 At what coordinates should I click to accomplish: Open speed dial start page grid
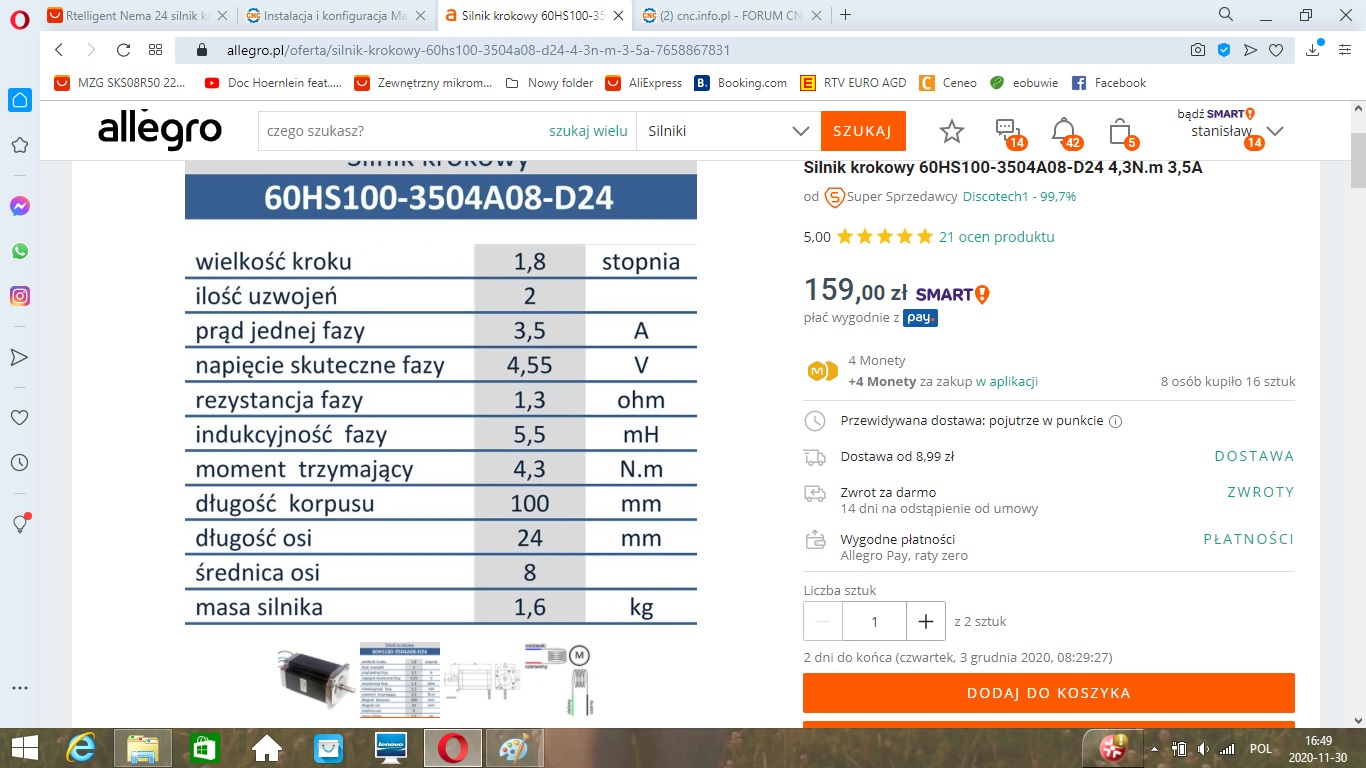(155, 50)
